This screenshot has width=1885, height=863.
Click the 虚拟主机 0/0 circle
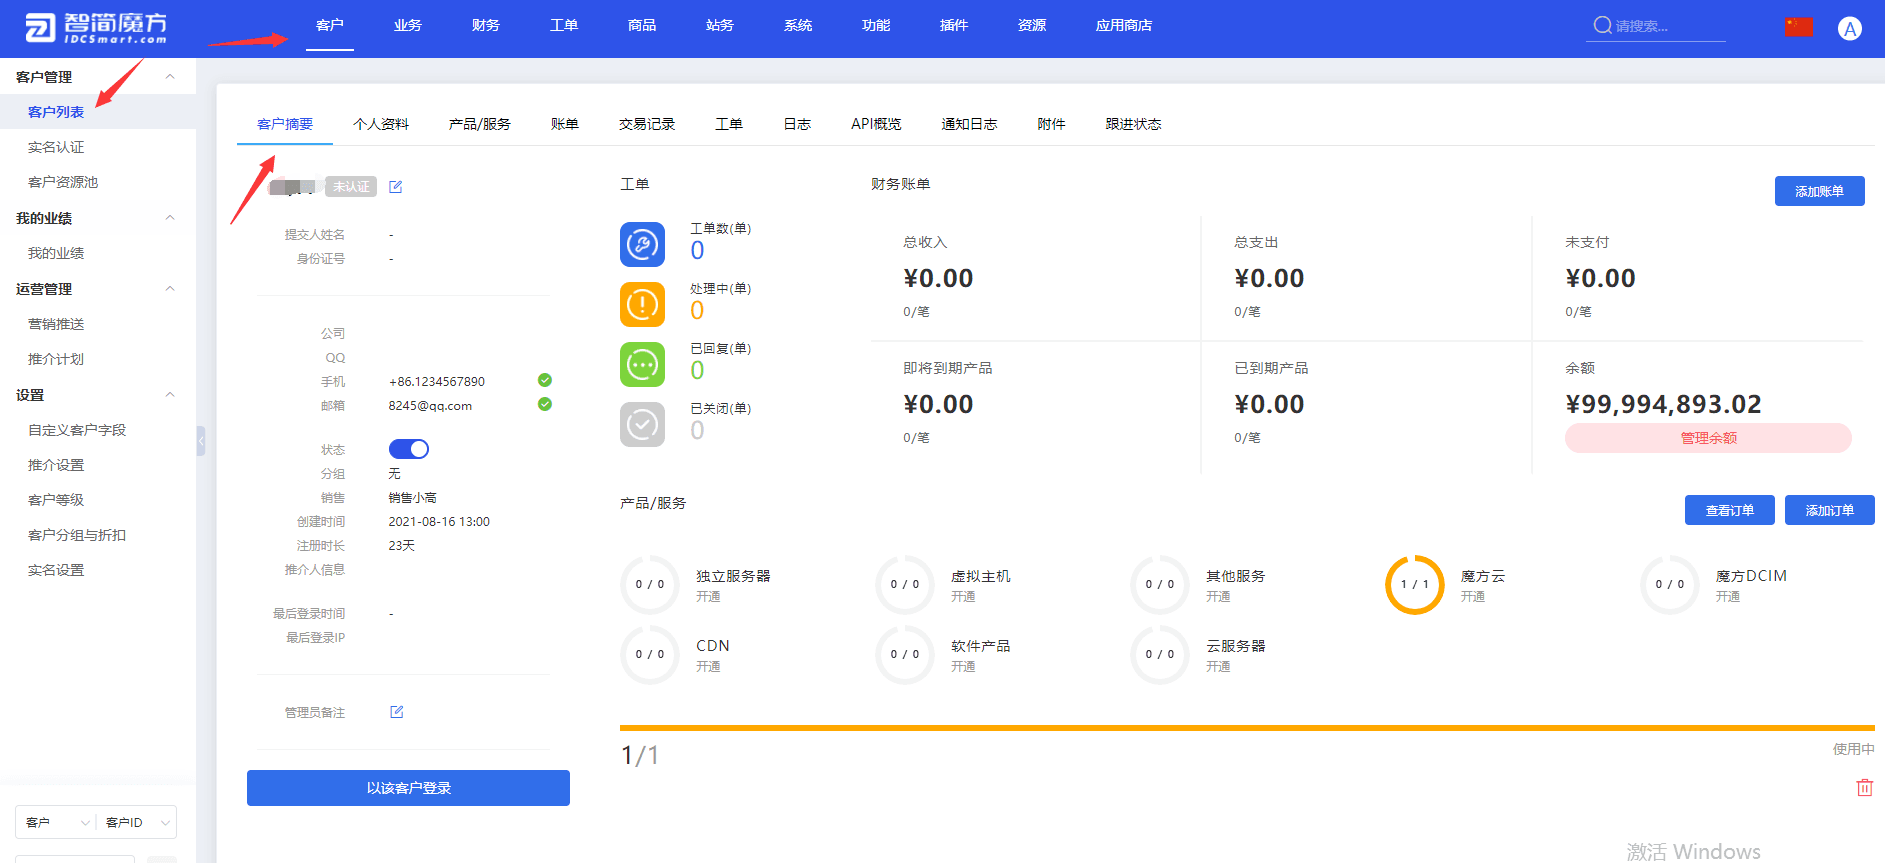coord(905,585)
